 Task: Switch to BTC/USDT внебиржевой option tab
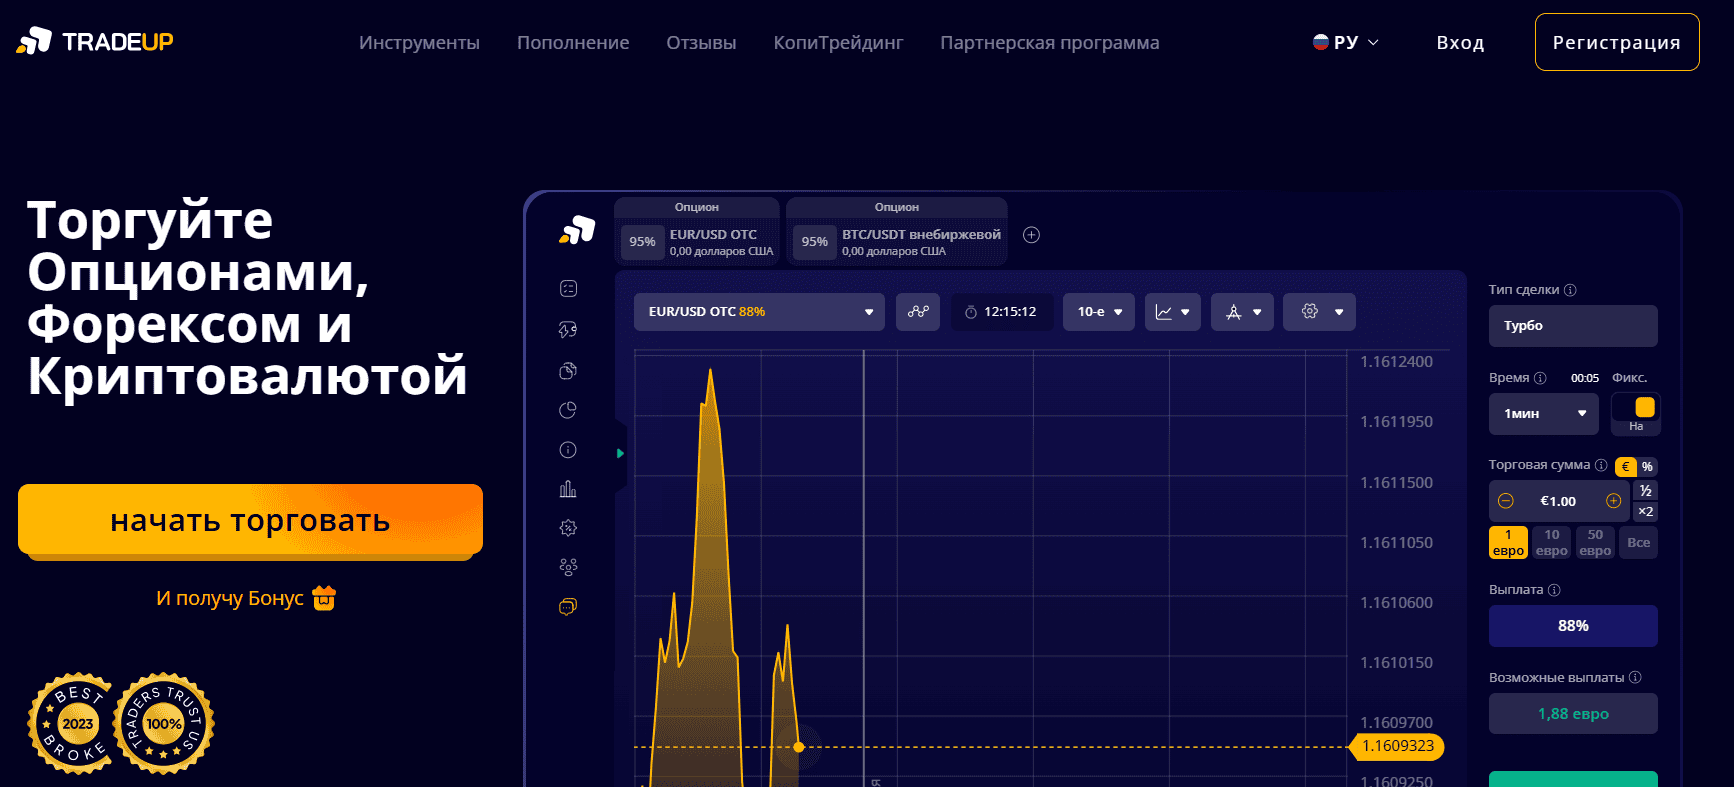pos(897,242)
